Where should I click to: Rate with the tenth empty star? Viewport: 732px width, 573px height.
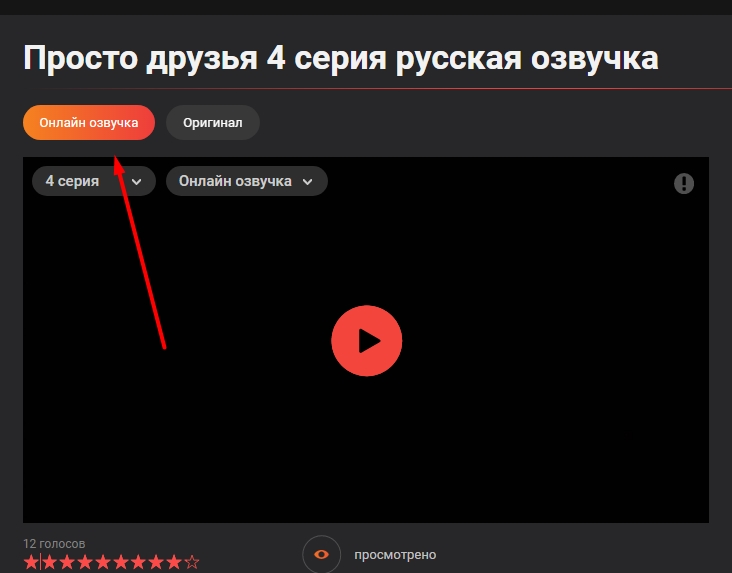pyautogui.click(x=192, y=563)
